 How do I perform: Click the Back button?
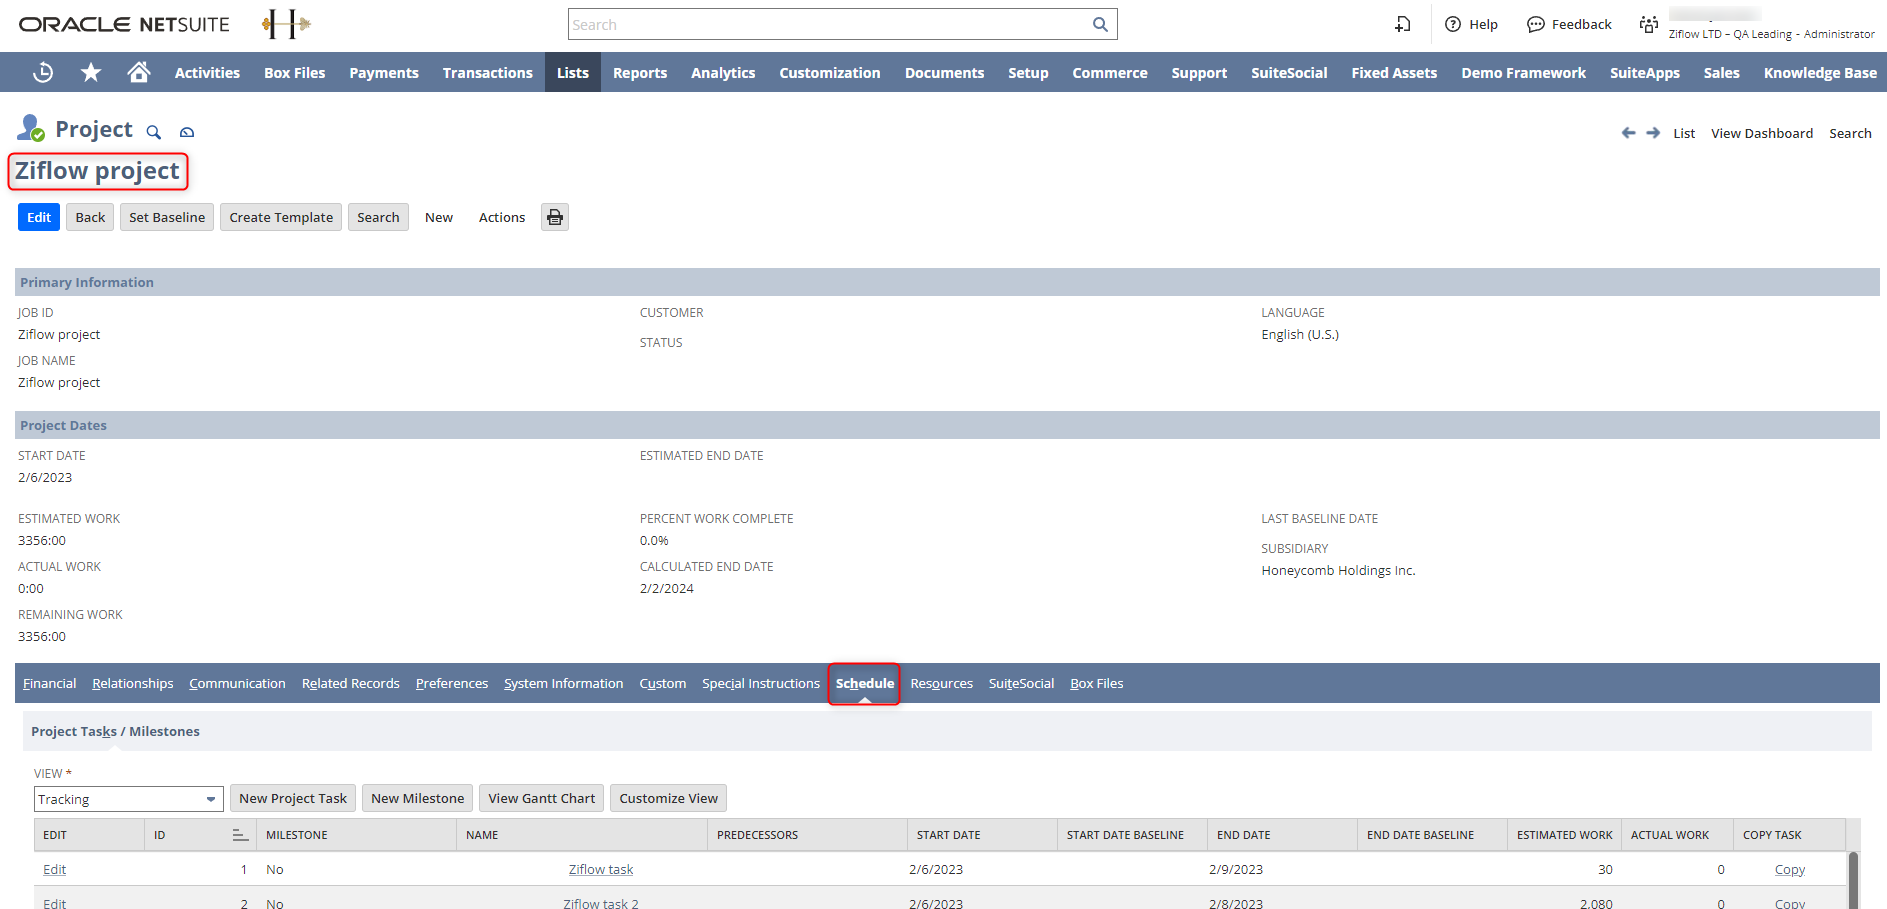click(90, 217)
